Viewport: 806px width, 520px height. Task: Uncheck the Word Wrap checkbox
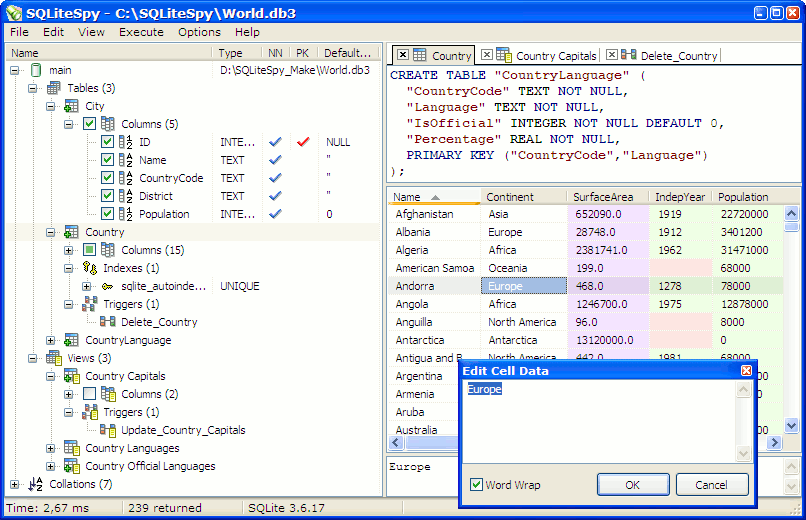477,485
